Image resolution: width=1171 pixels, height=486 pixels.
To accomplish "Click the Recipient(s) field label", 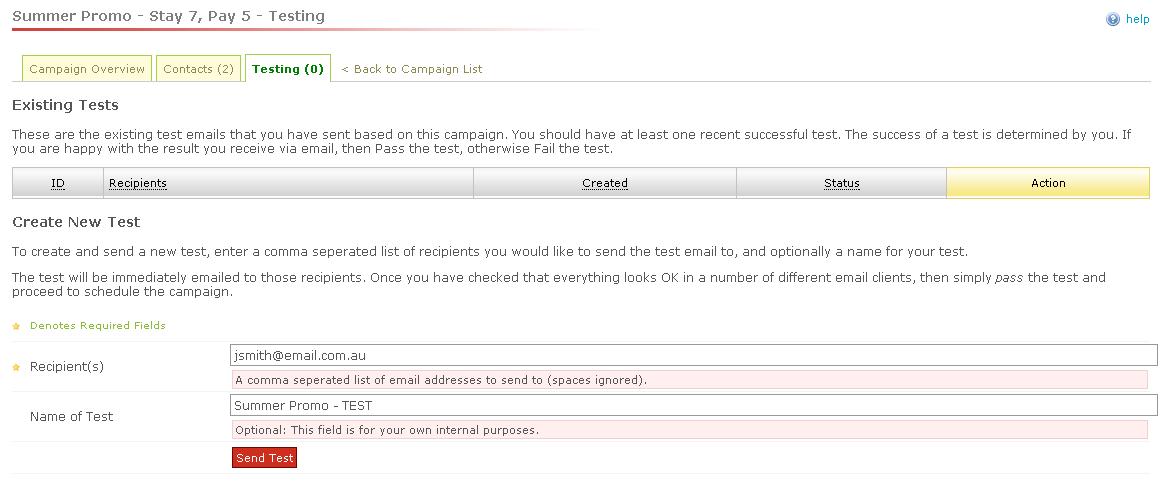I will tap(67, 367).
